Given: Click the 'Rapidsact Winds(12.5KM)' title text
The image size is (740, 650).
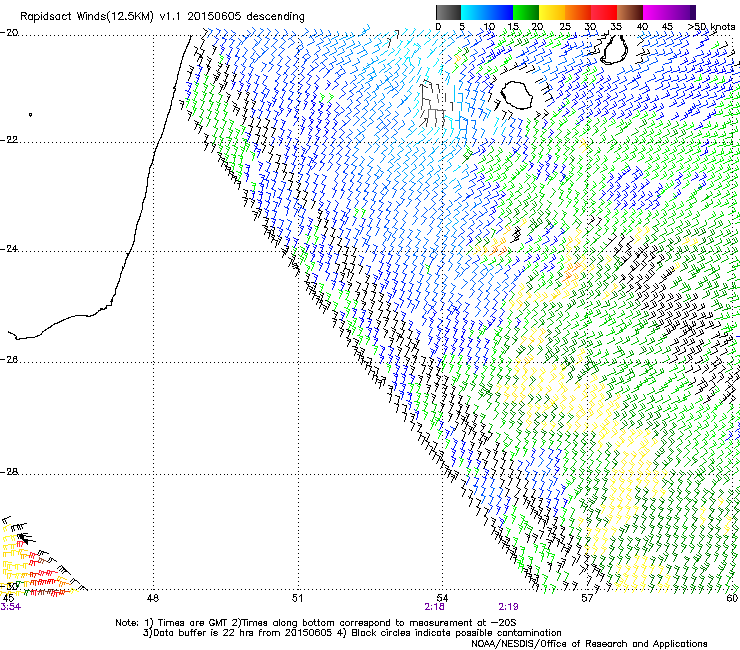Looking at the screenshot, I should pos(87,17).
